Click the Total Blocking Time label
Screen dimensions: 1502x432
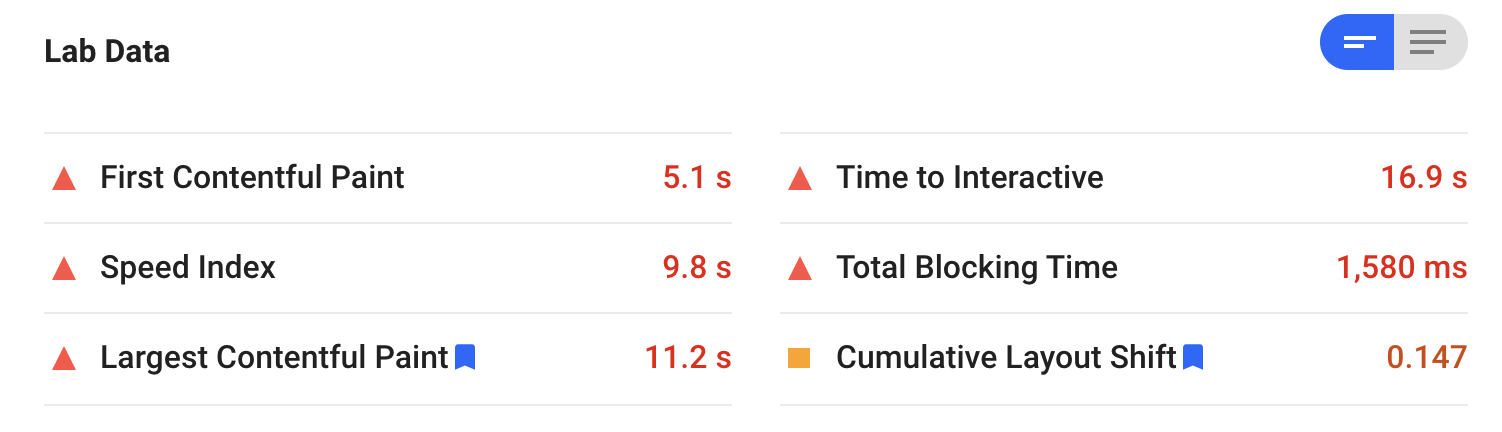pyautogui.click(x=977, y=268)
